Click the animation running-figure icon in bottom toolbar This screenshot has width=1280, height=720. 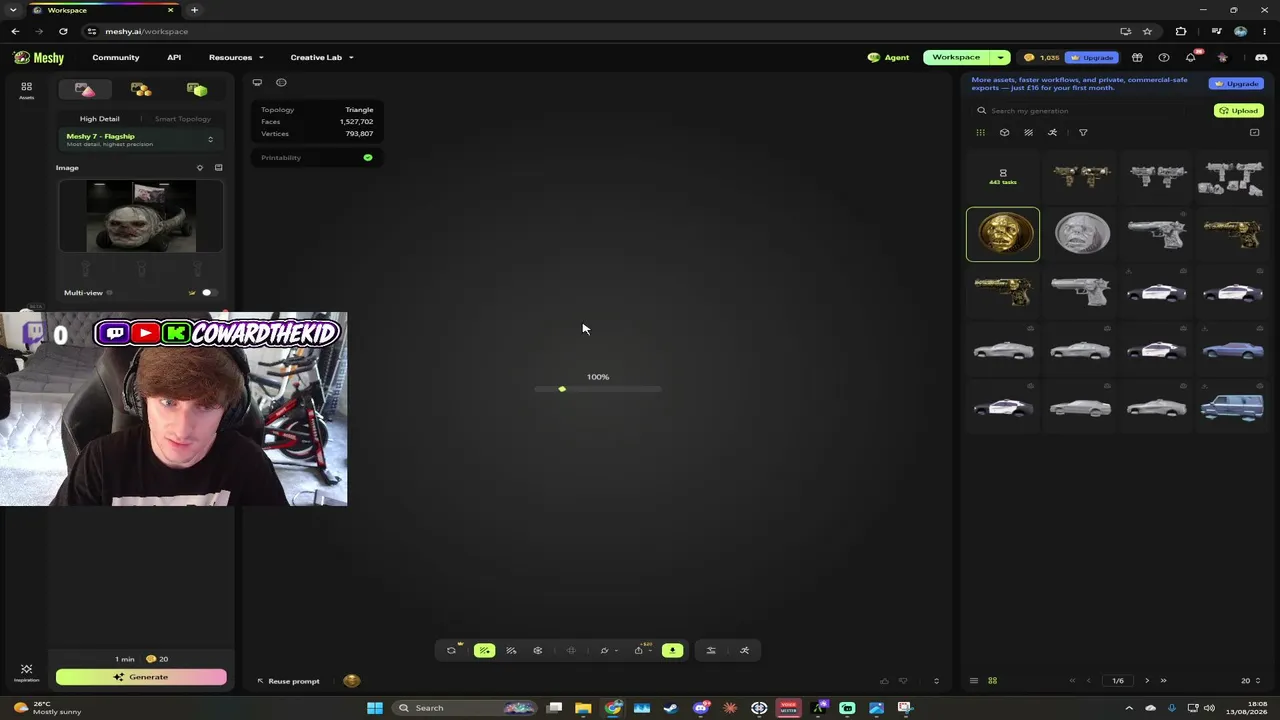pyautogui.click(x=744, y=651)
